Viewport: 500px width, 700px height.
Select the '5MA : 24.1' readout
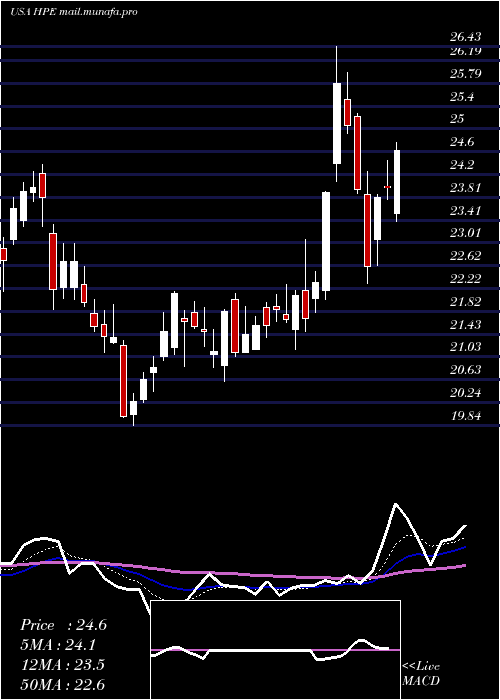click(x=58, y=645)
